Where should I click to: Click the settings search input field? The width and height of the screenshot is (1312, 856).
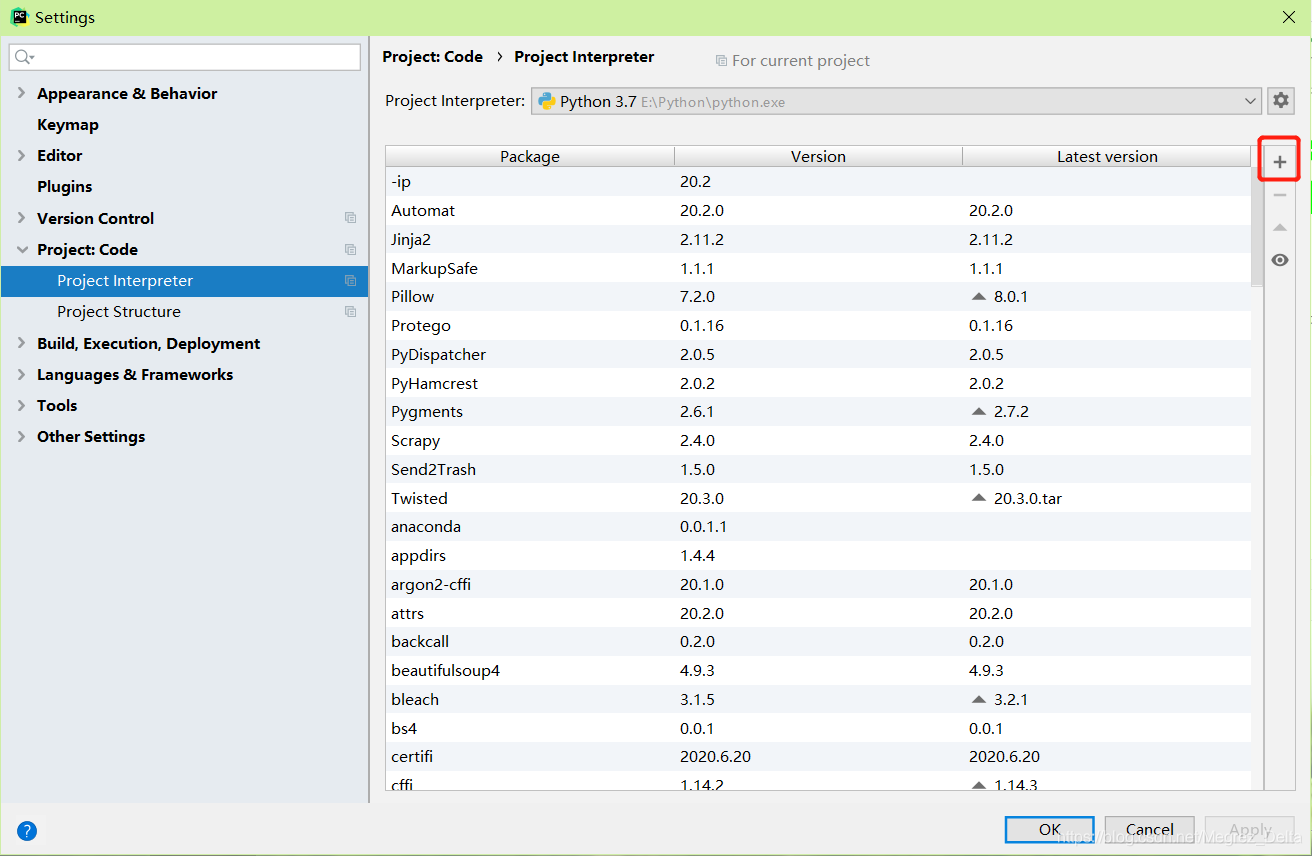(185, 58)
